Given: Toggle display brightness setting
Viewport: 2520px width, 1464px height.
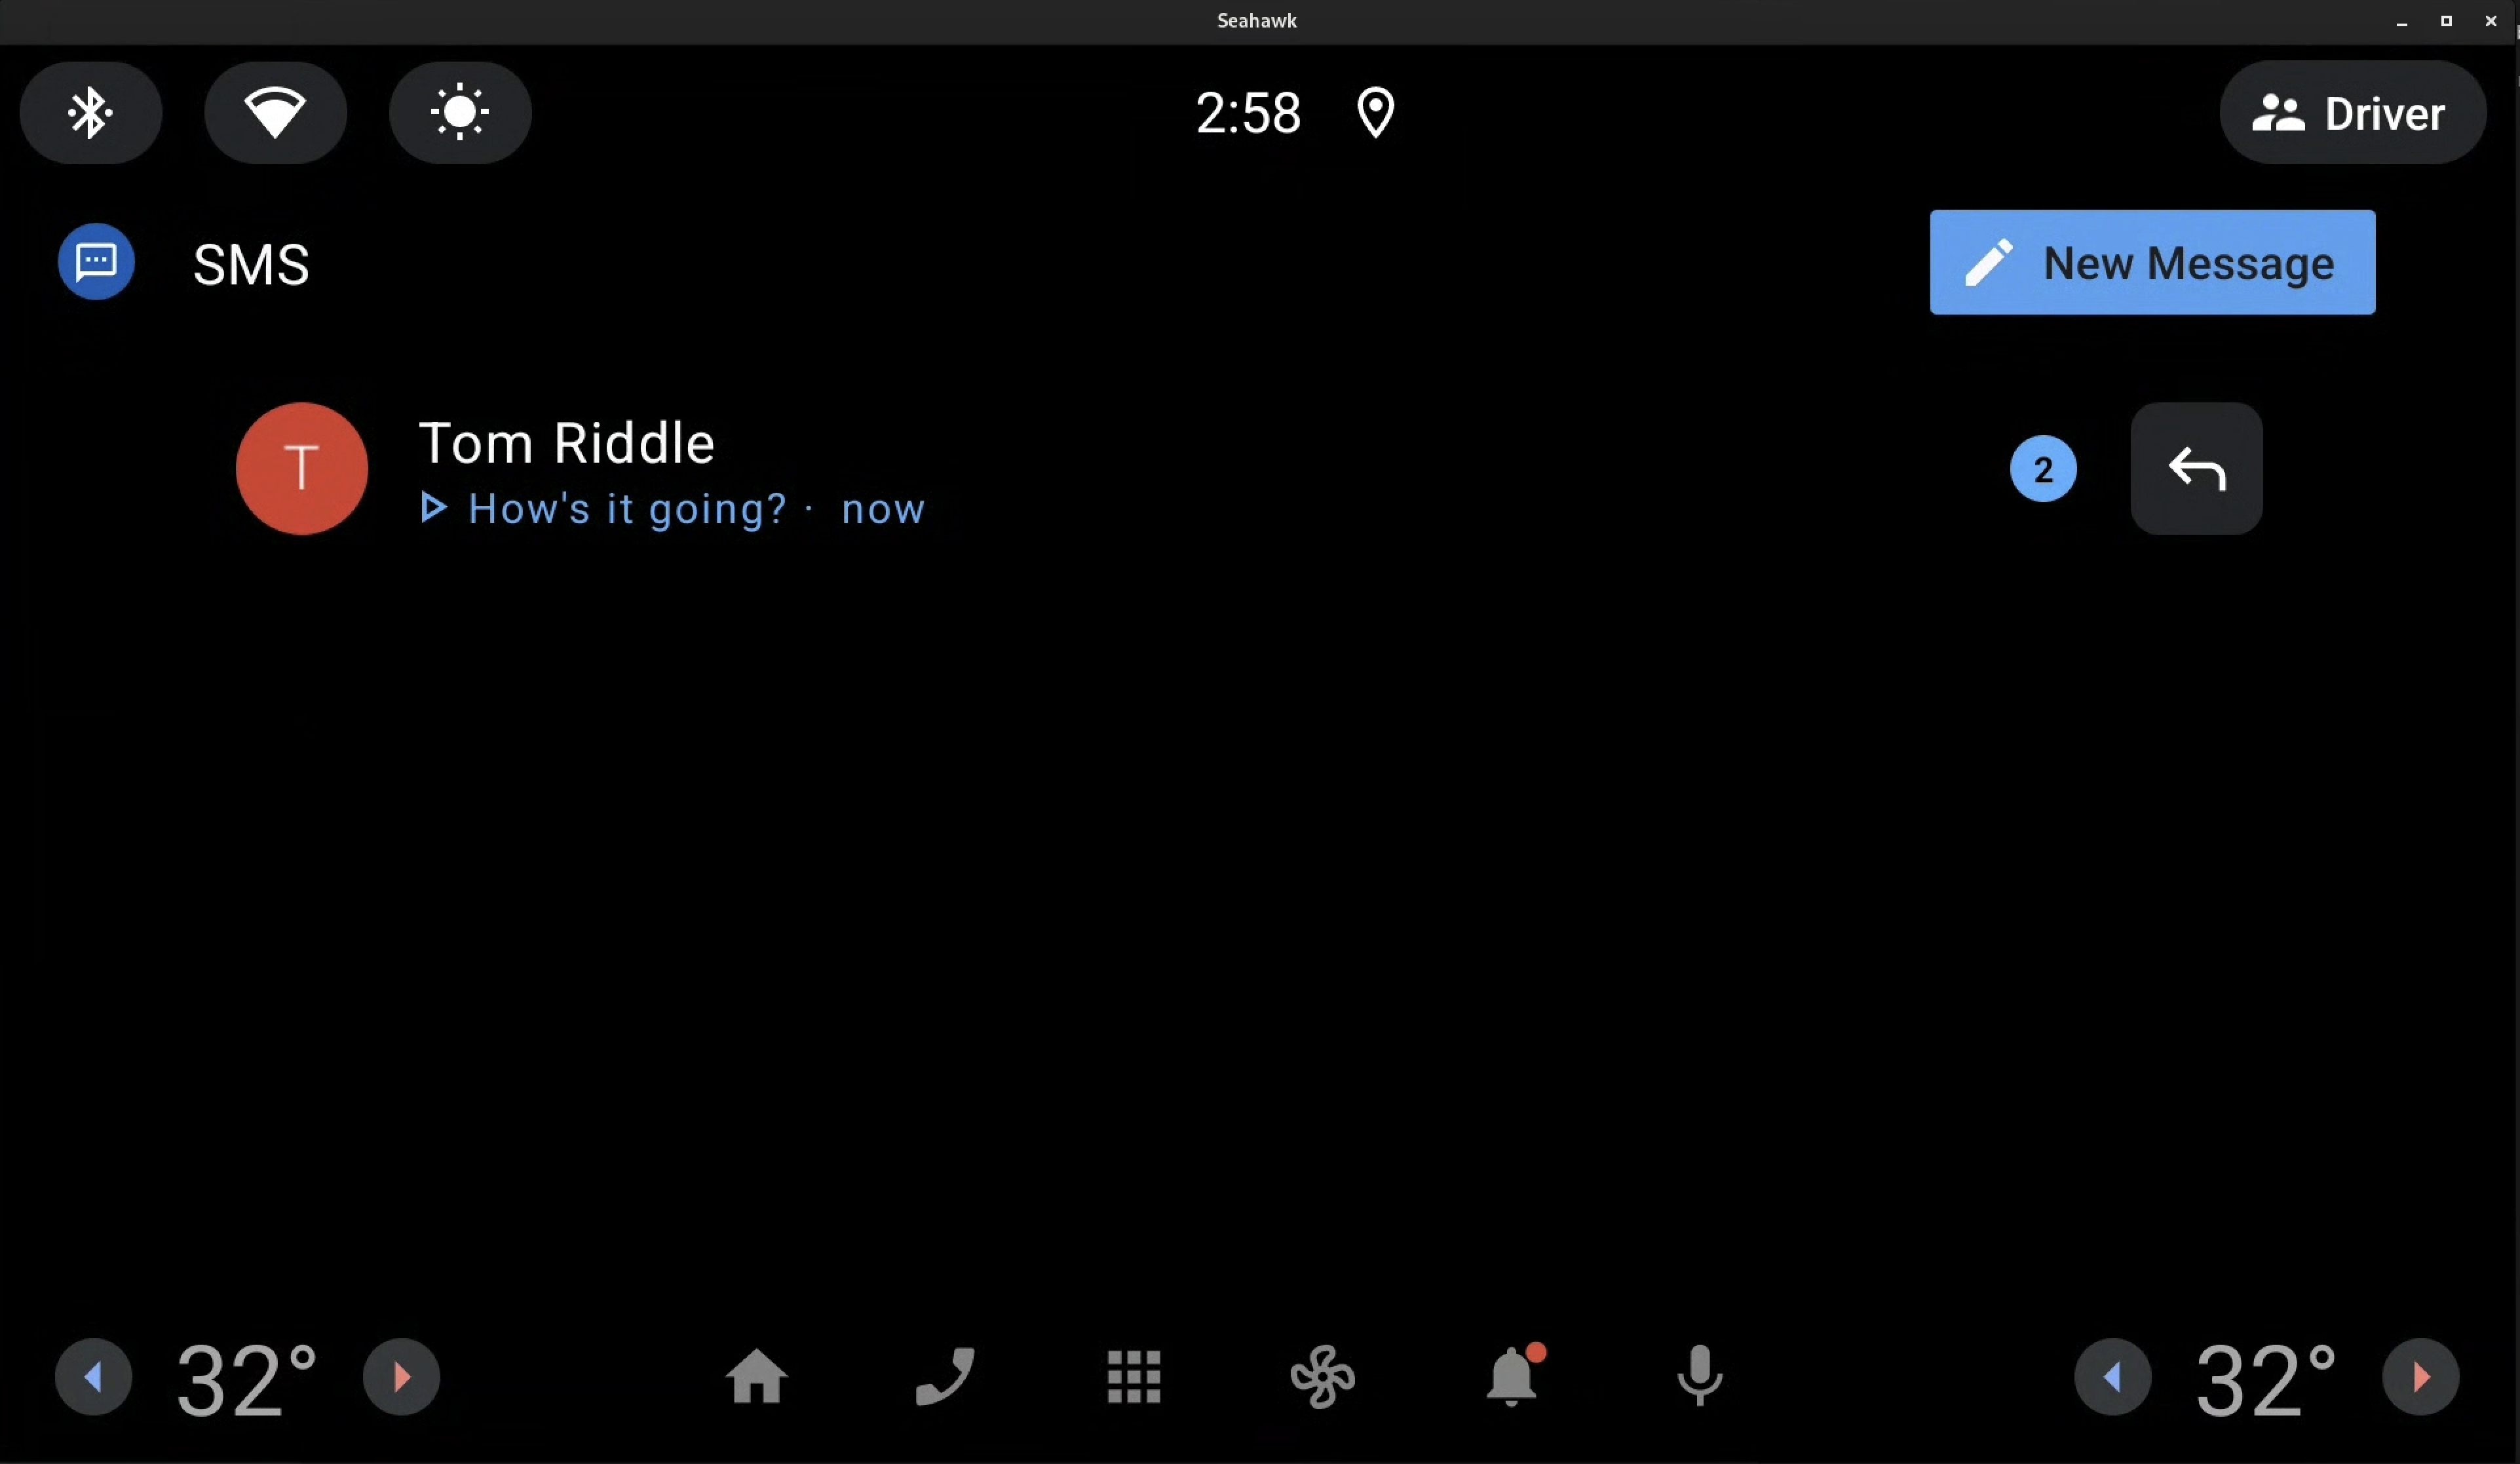Looking at the screenshot, I should tap(460, 111).
